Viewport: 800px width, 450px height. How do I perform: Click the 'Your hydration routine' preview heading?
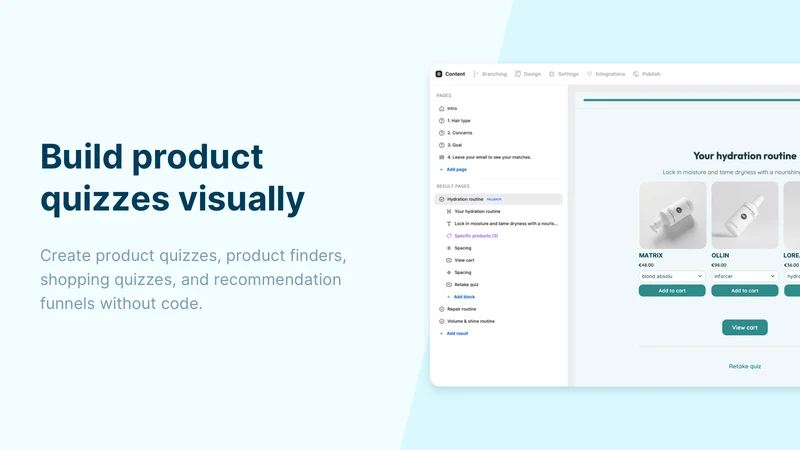[744, 156]
